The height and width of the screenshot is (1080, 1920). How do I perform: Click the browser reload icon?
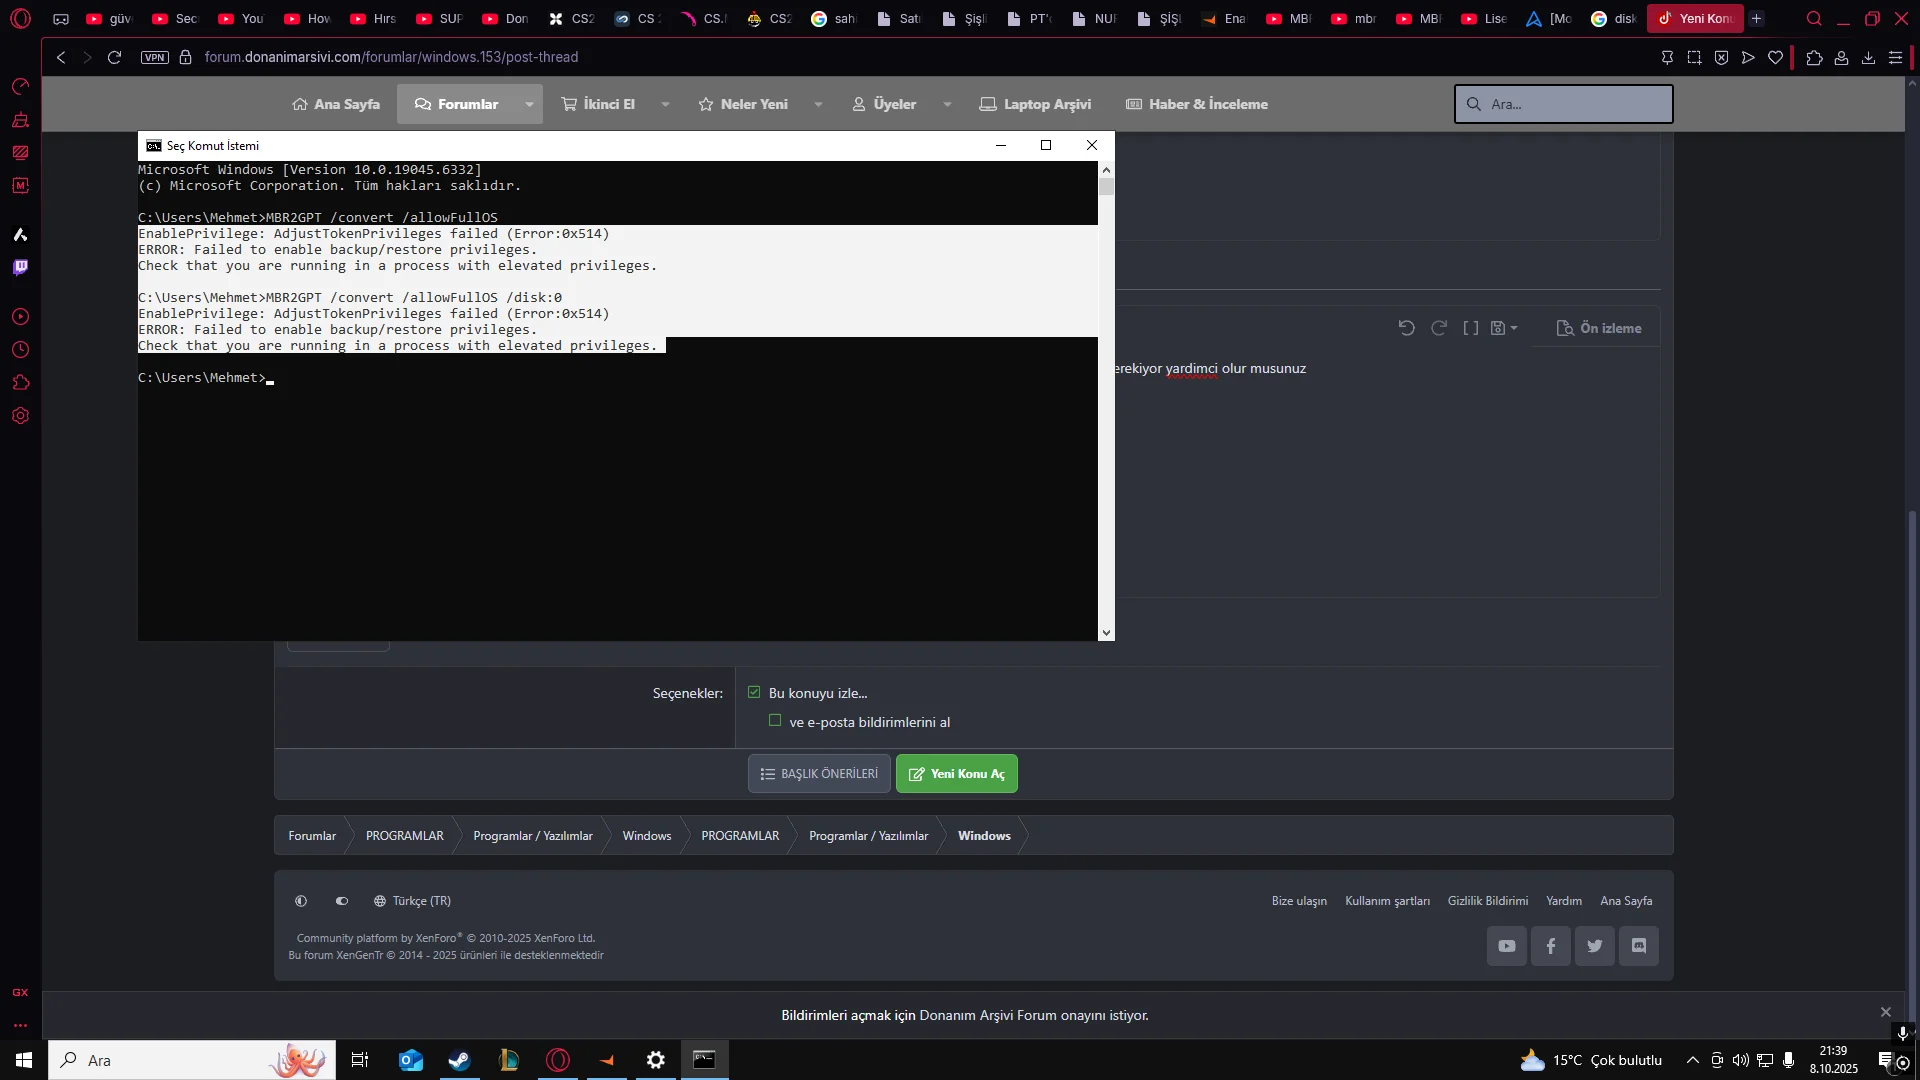point(114,57)
